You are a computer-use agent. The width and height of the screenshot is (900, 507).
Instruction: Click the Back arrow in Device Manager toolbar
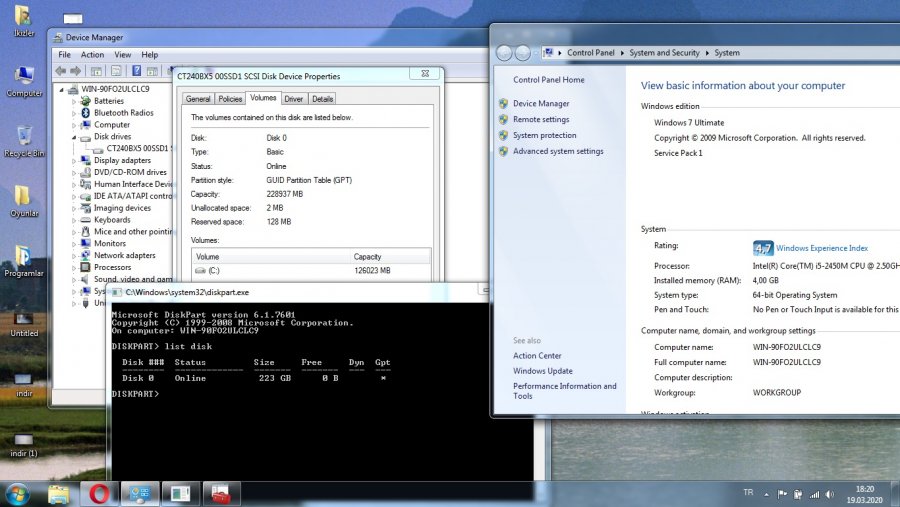(x=62, y=71)
